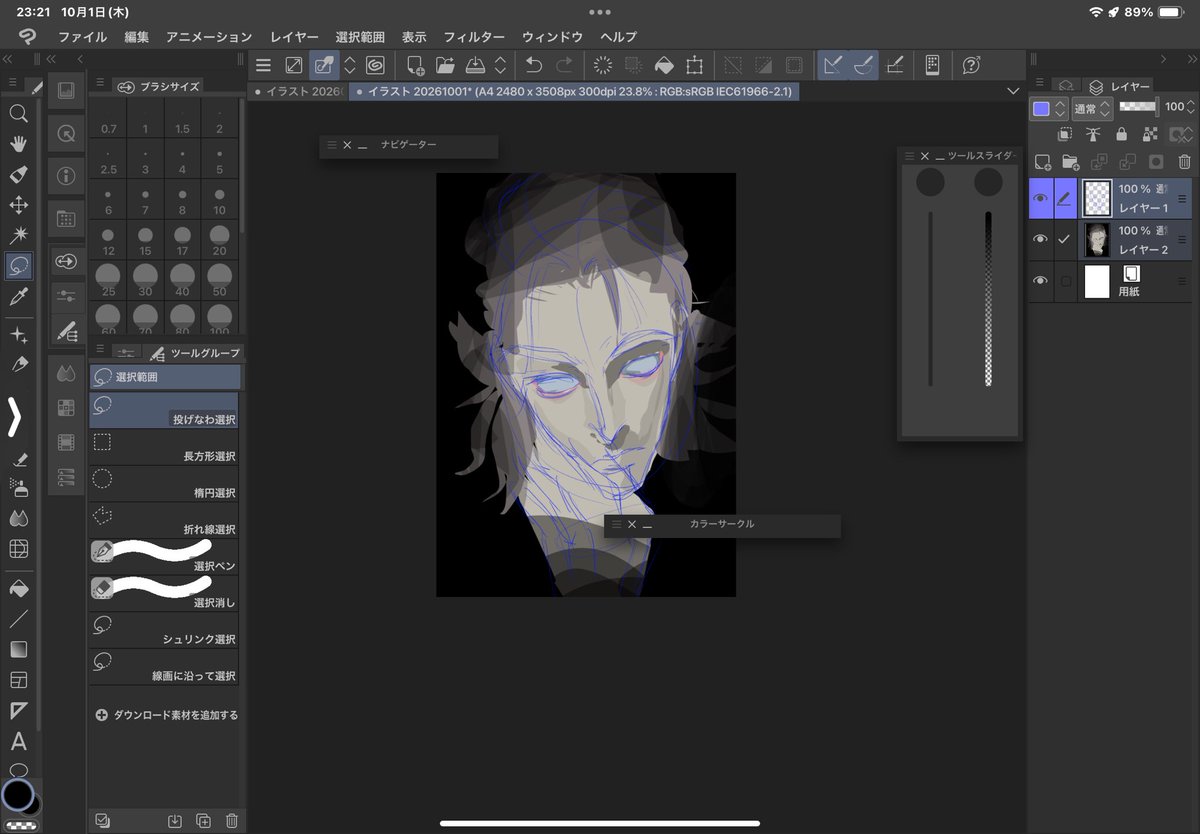Open the レイヤー menu
The height and width of the screenshot is (834, 1200).
click(x=294, y=37)
